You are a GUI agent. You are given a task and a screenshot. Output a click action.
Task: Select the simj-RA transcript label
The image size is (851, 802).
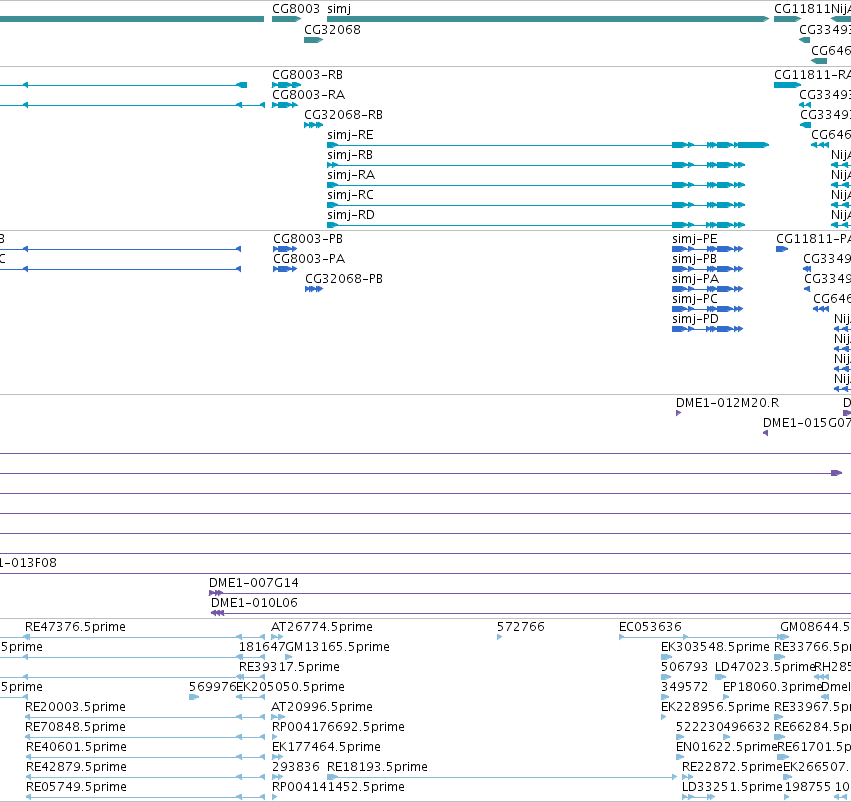(x=351, y=175)
